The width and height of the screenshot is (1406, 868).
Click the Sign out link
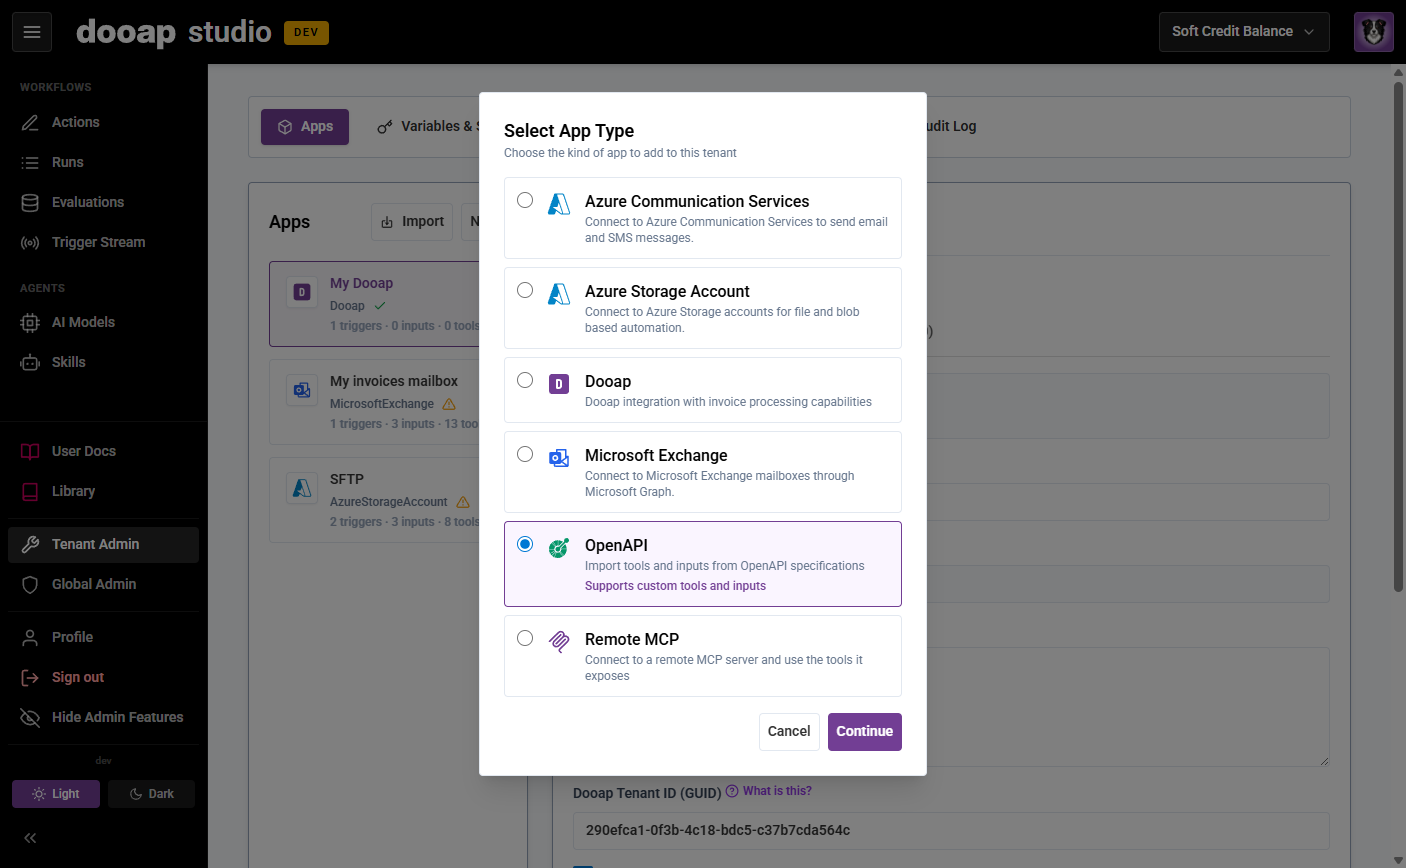tap(104, 677)
